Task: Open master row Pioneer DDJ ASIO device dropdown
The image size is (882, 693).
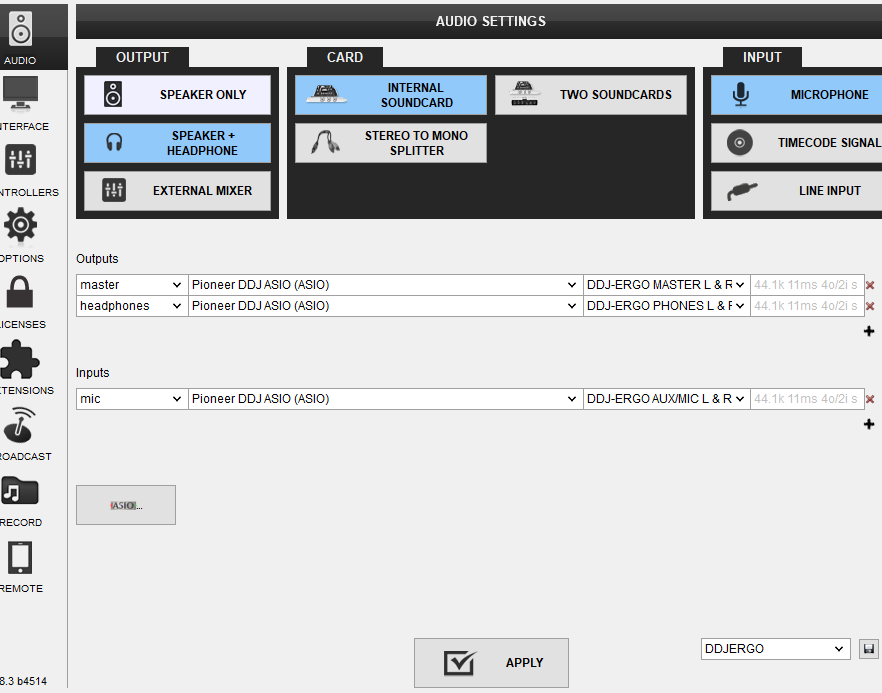Action: click(x=385, y=285)
